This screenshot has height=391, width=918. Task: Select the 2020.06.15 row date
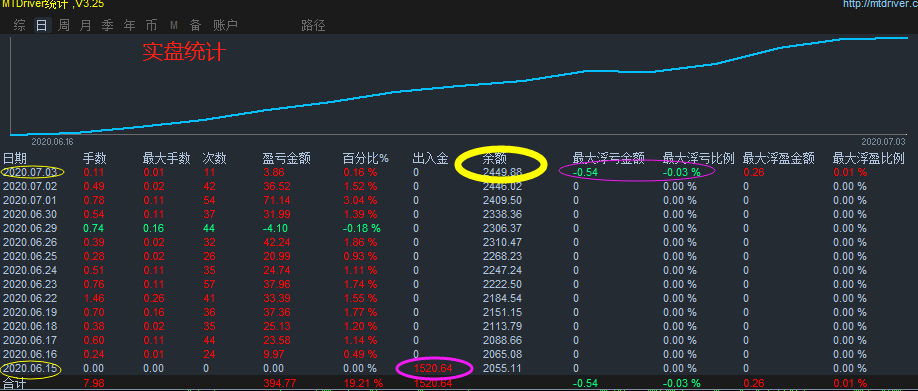point(30,368)
